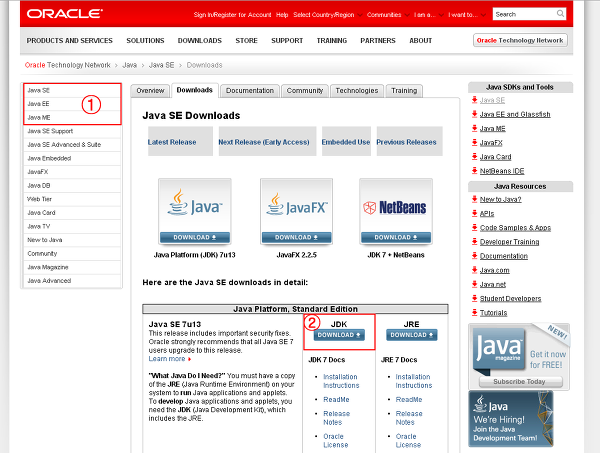Click the Java SE breadcrumb link
The image size is (600, 453).
pyautogui.click(x=161, y=65)
